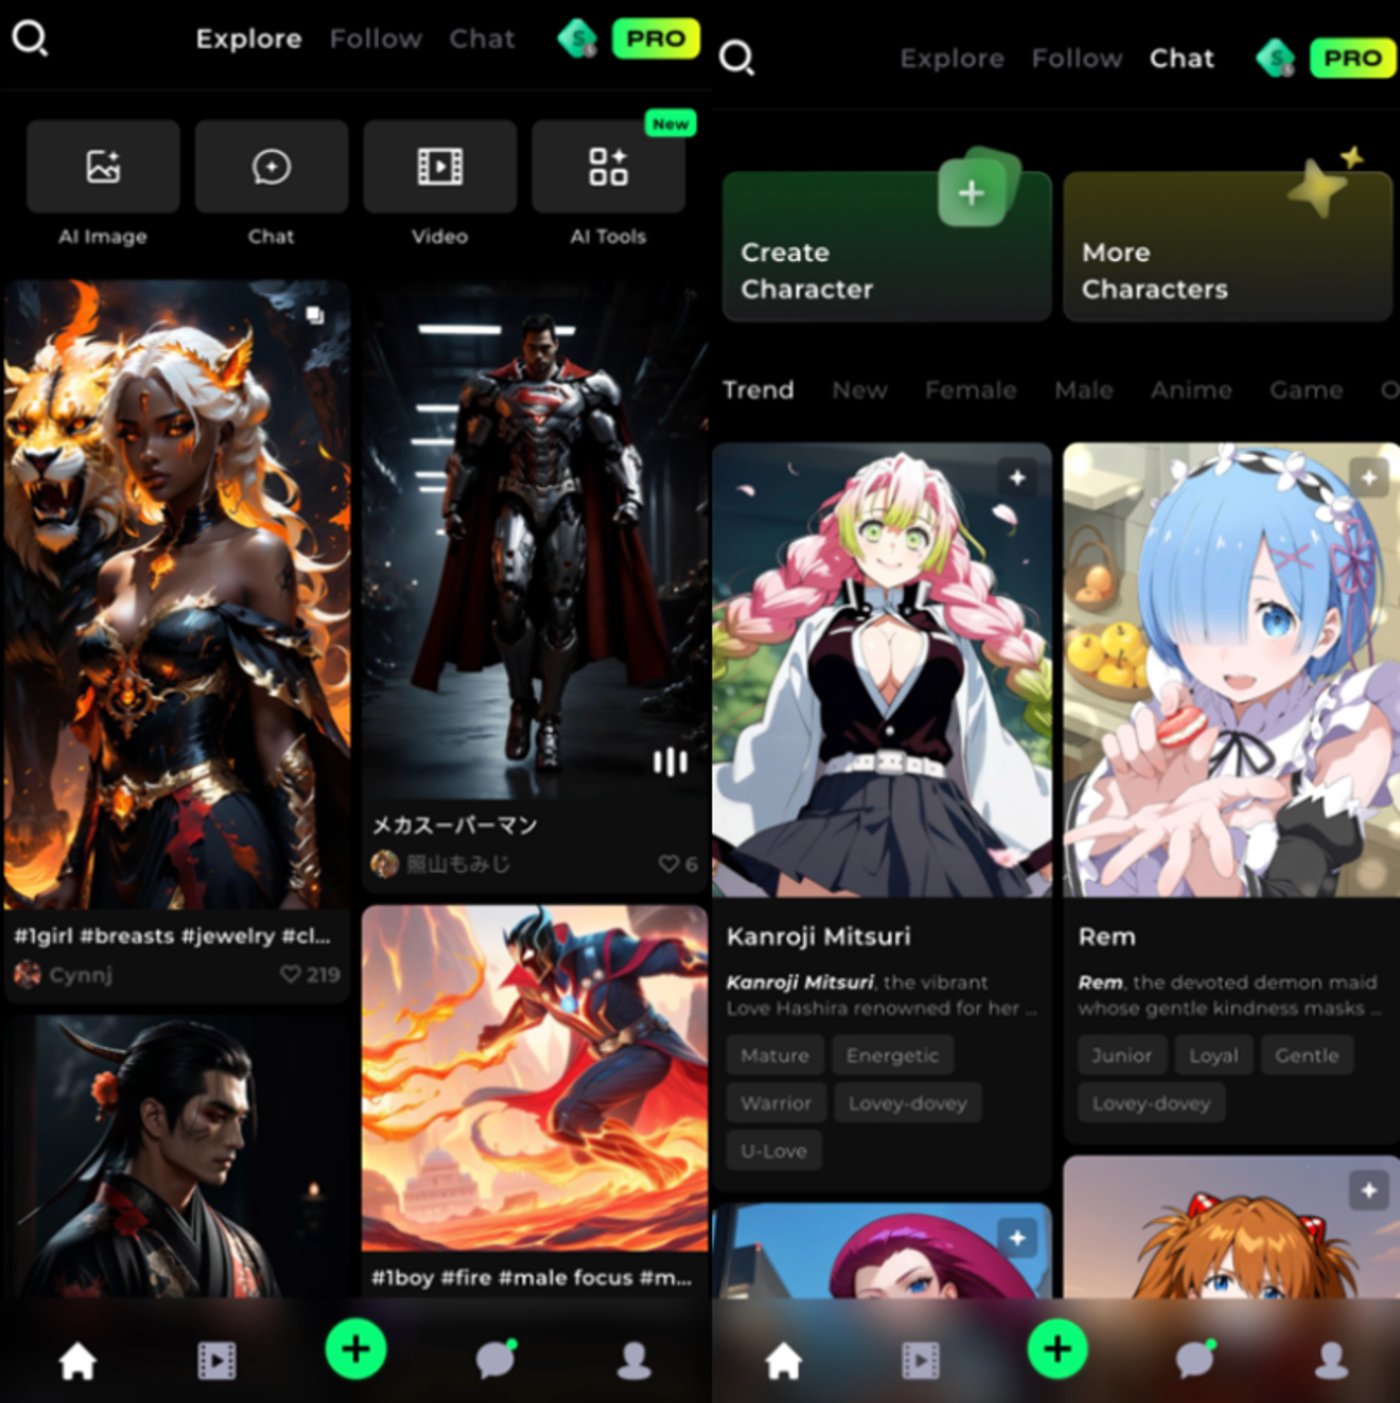Open chat bubble icon in right bottom bar
Screen dimensions: 1400x1403
pos(1195,1359)
